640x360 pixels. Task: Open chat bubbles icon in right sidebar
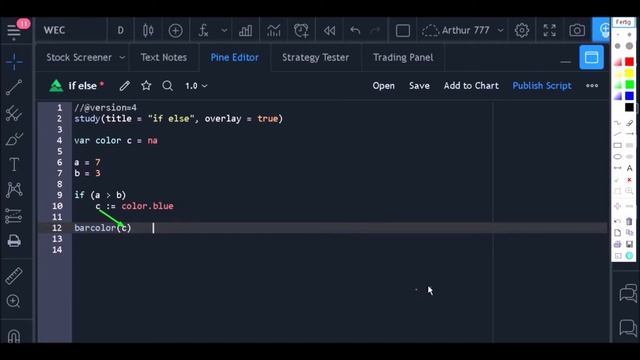[x=628, y=293]
